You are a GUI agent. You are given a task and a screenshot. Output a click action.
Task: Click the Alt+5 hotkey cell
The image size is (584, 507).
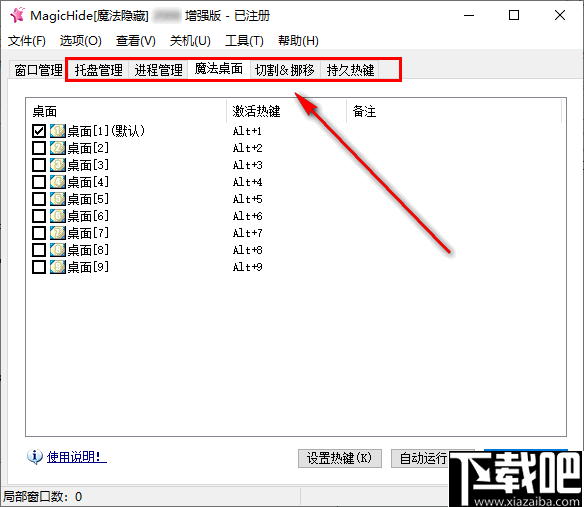pyautogui.click(x=247, y=199)
